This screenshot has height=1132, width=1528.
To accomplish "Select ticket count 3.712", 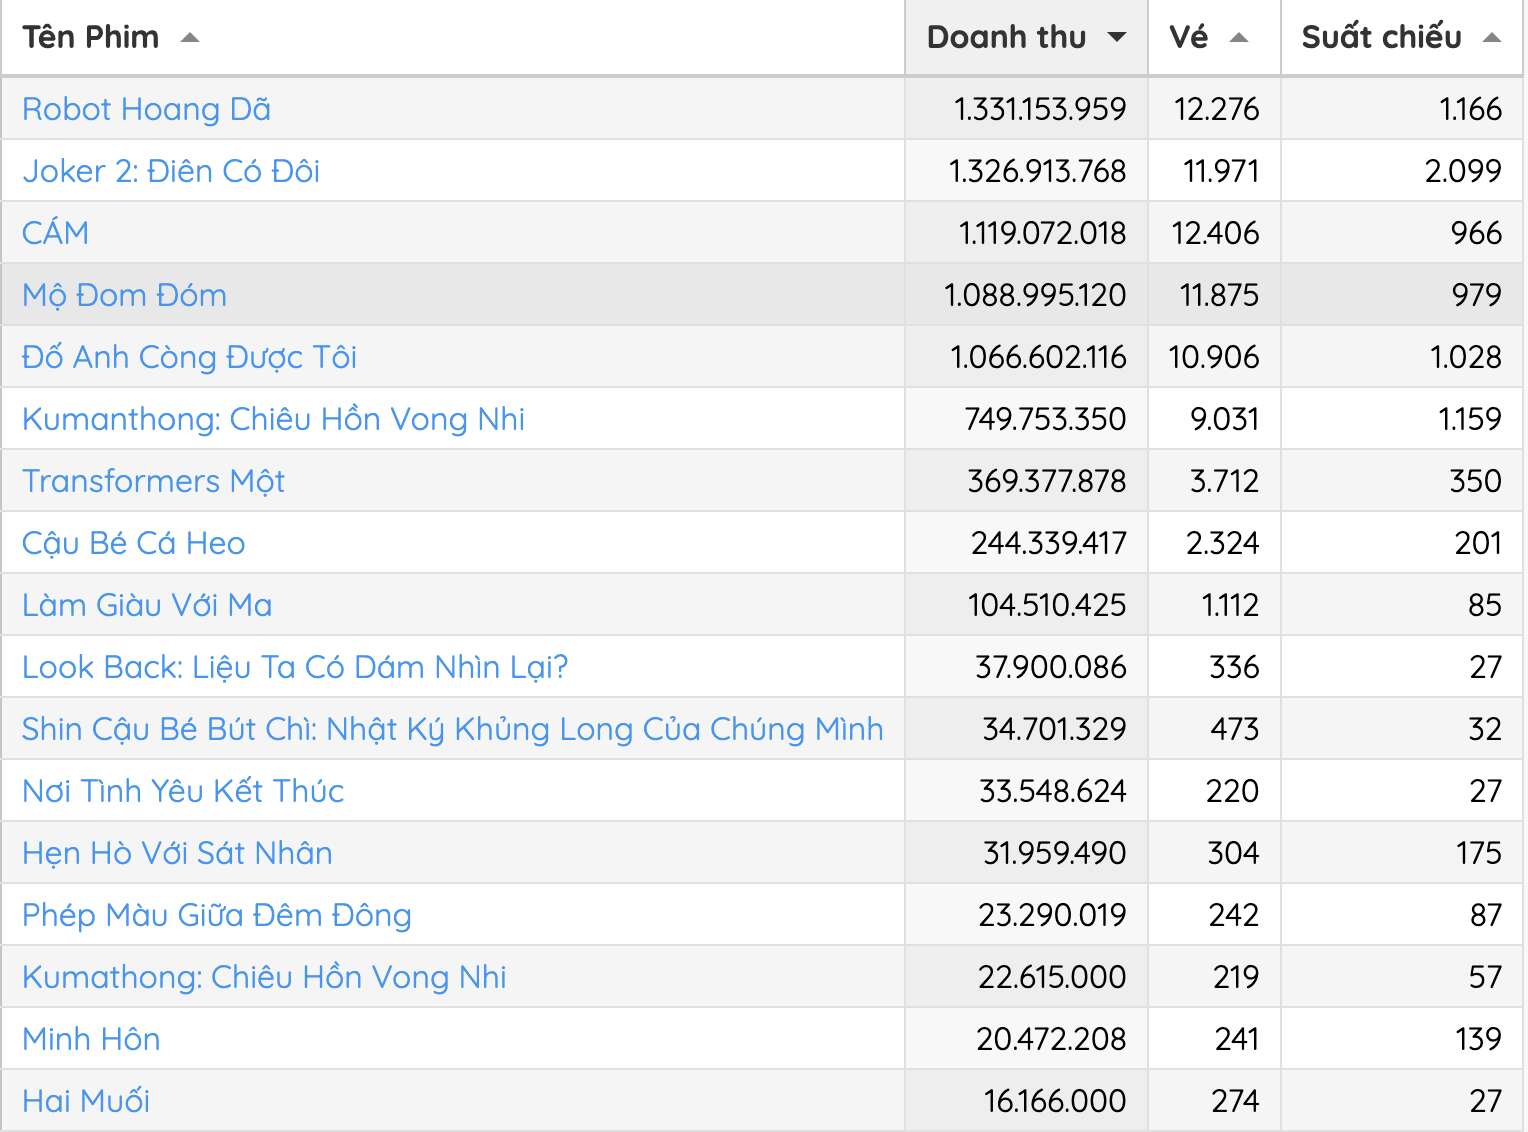I will point(1225,481).
